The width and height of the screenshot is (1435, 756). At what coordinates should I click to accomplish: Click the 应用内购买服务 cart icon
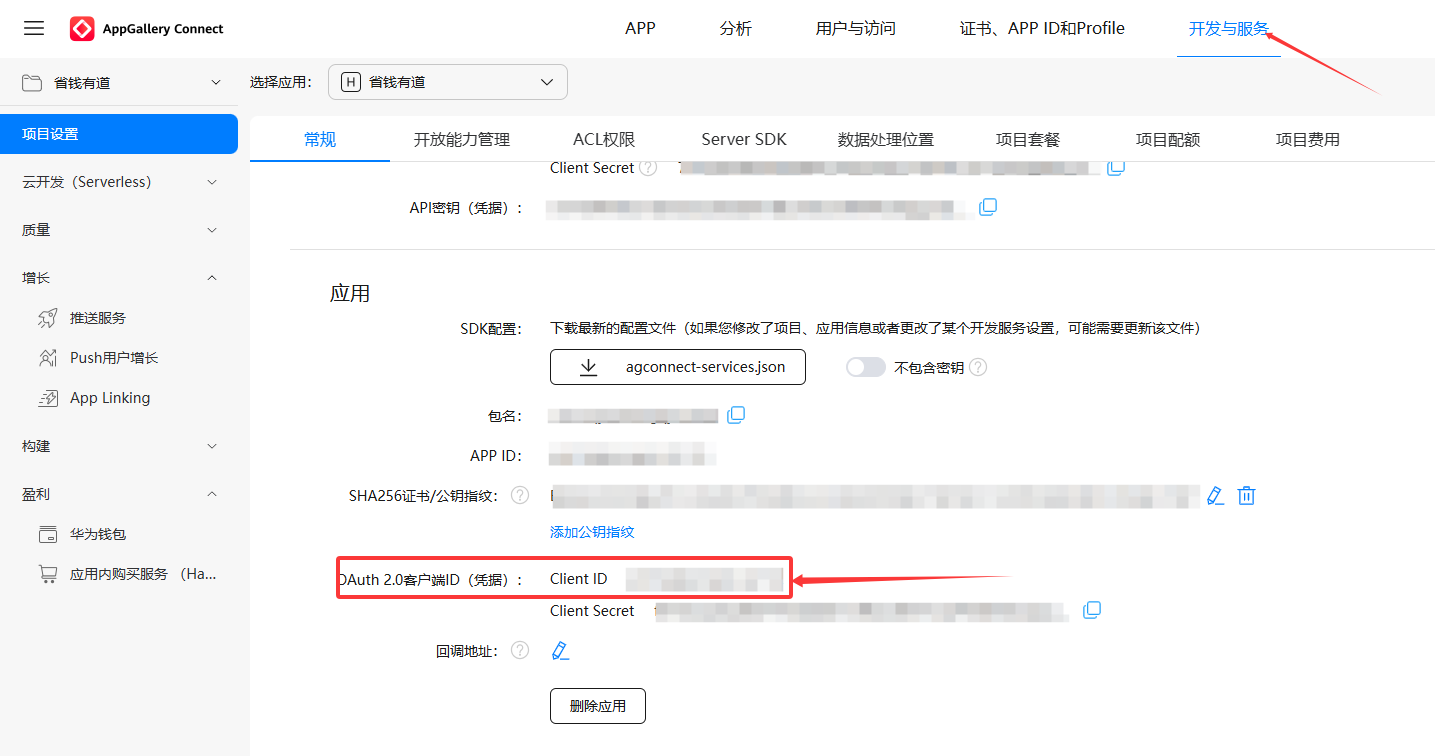coord(47,574)
